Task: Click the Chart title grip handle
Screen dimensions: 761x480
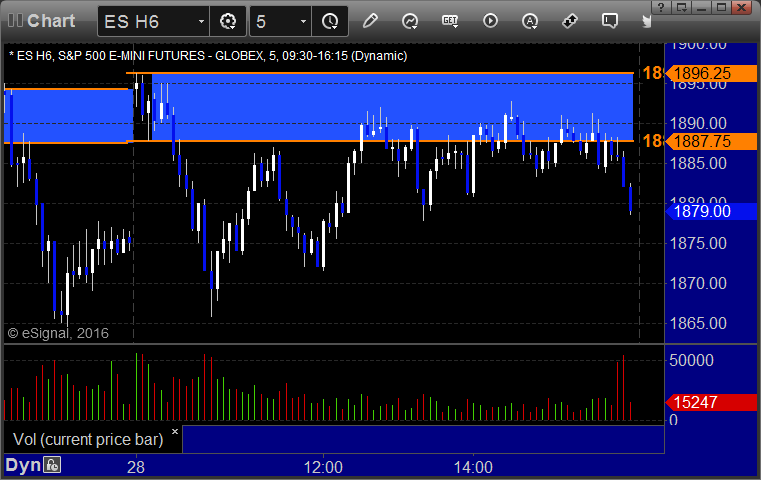Action: [x=15, y=21]
